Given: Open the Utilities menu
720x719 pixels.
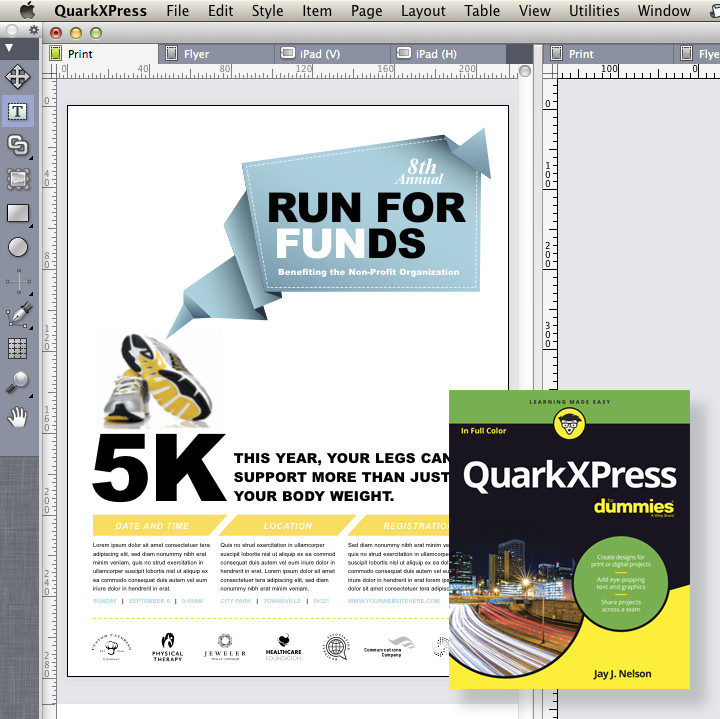Looking at the screenshot, I should click(594, 11).
